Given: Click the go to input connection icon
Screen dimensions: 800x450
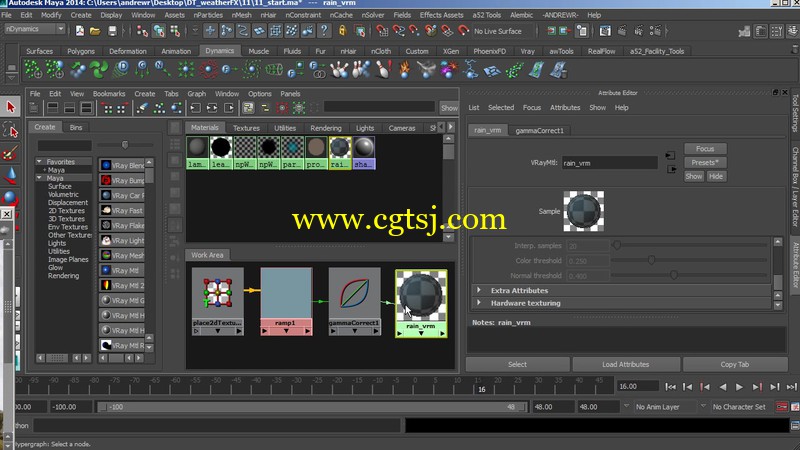Looking at the screenshot, I should point(670,156).
